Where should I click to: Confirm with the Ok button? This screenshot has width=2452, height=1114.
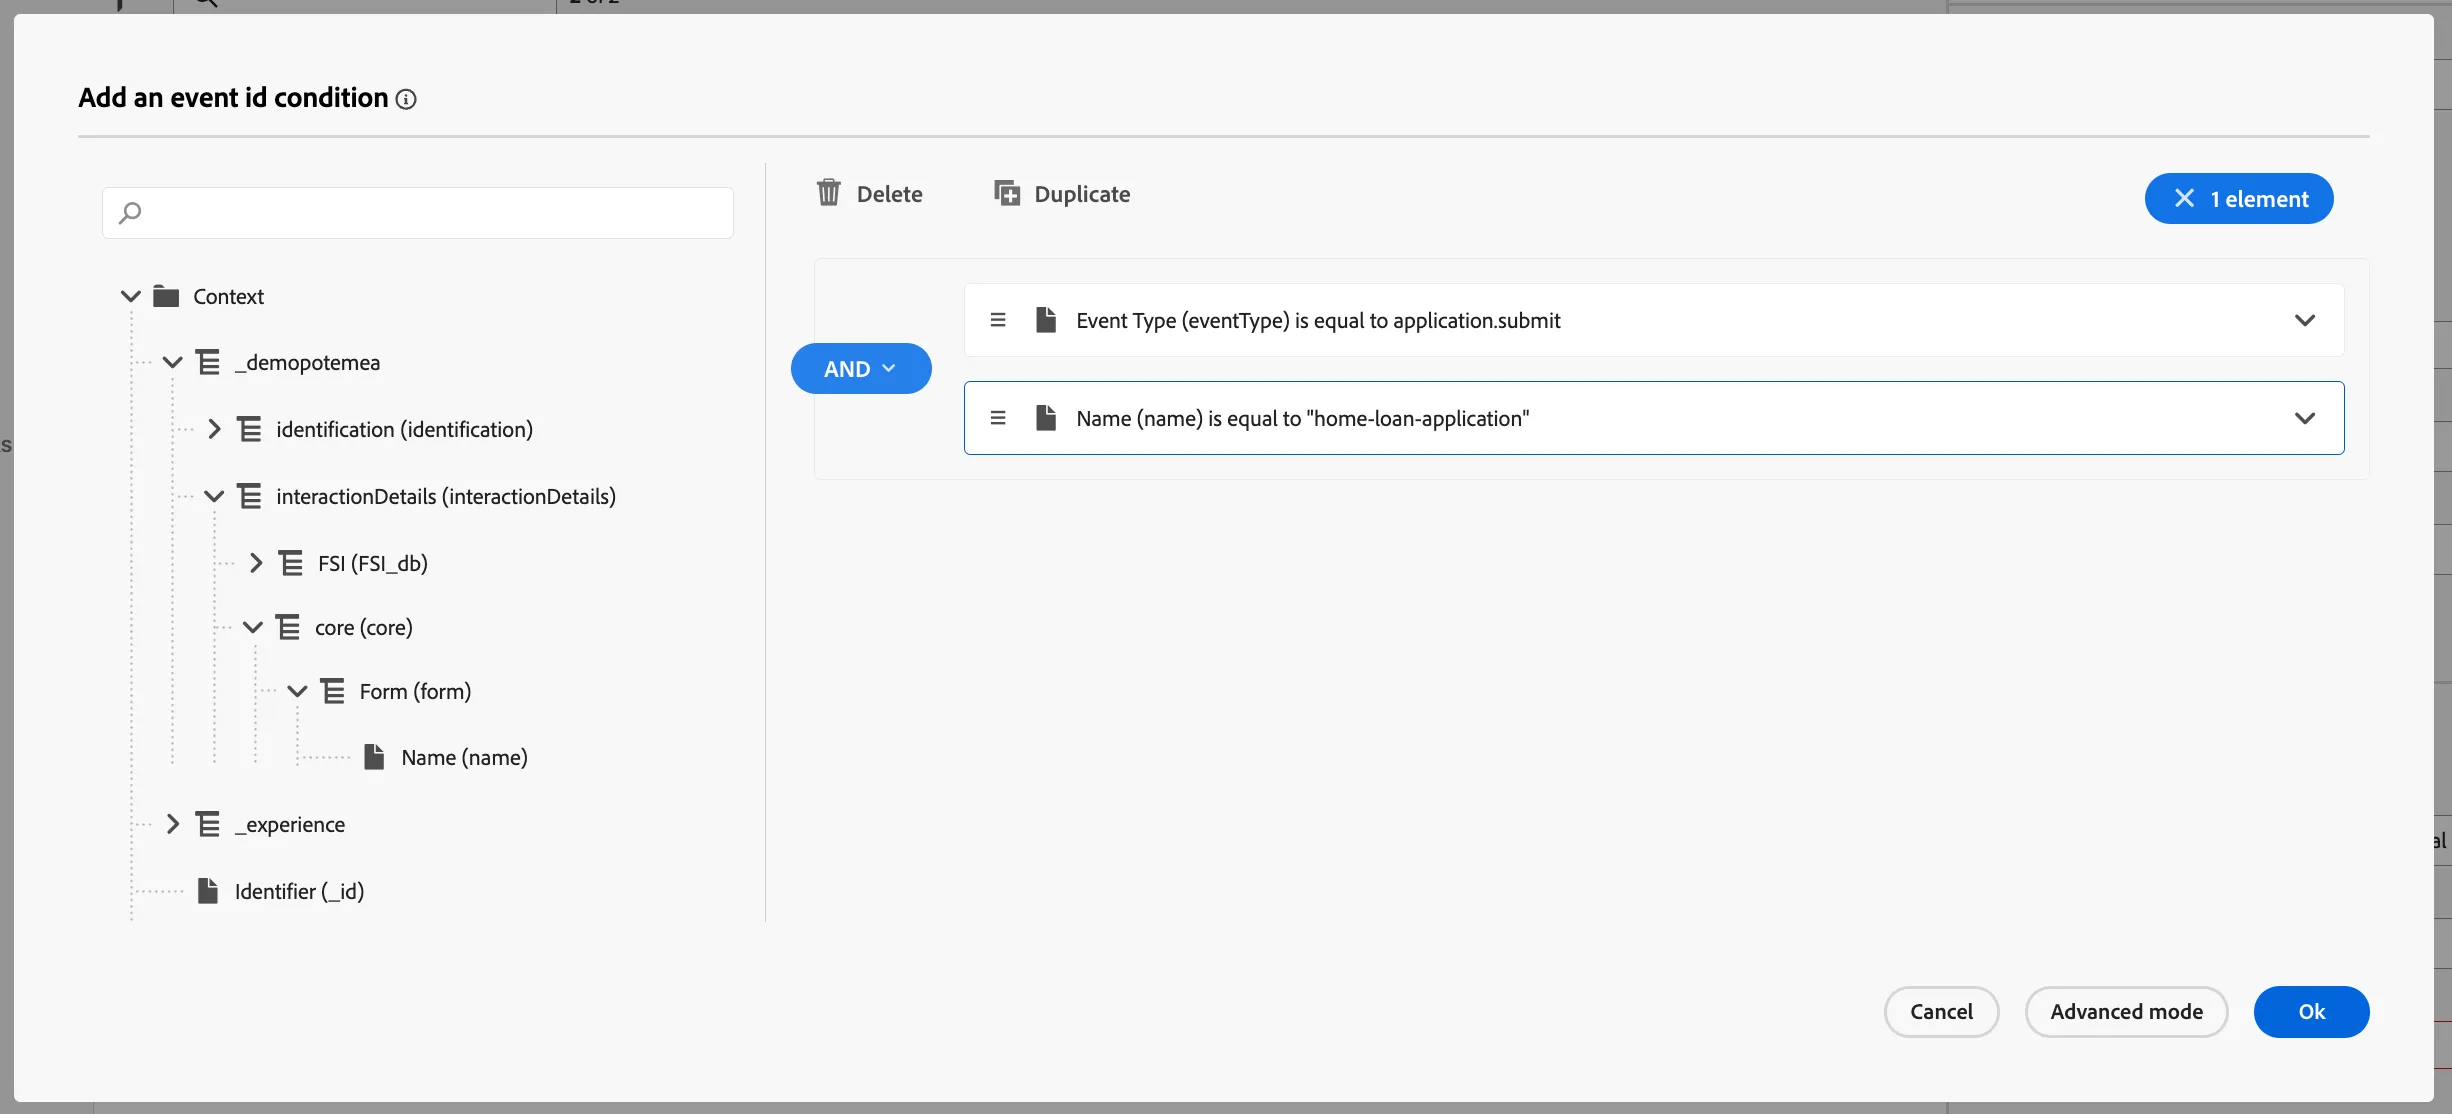[x=2312, y=1012]
